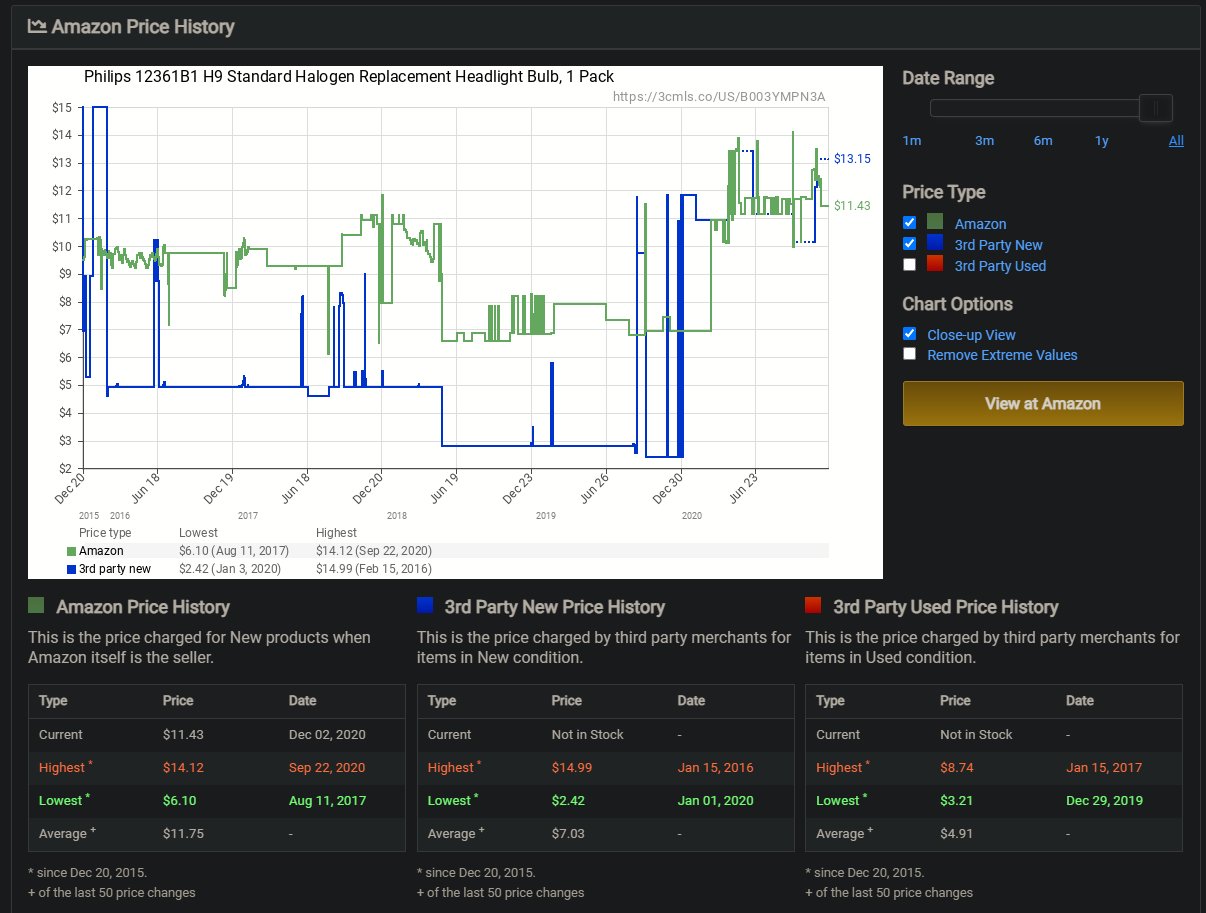
Task: Click Not in Stock in the 3rd Party New table
Action: (x=587, y=734)
